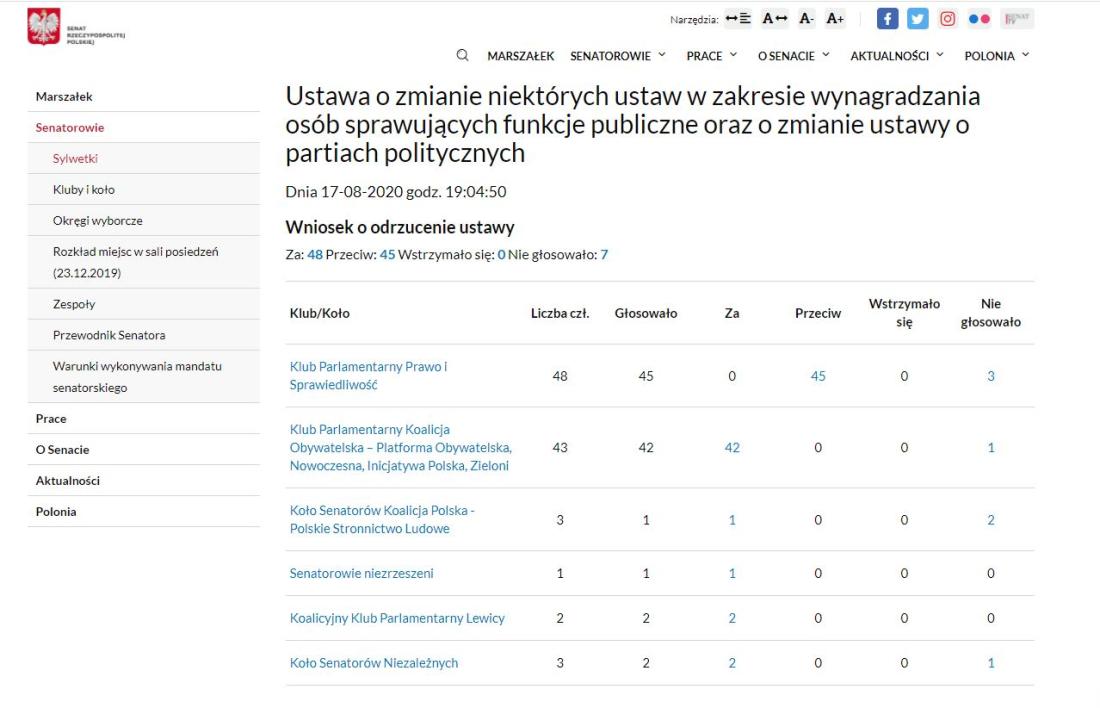Open Sylwetki in the sidebar
The width and height of the screenshot is (1100, 708).
pyautogui.click(x=143, y=159)
